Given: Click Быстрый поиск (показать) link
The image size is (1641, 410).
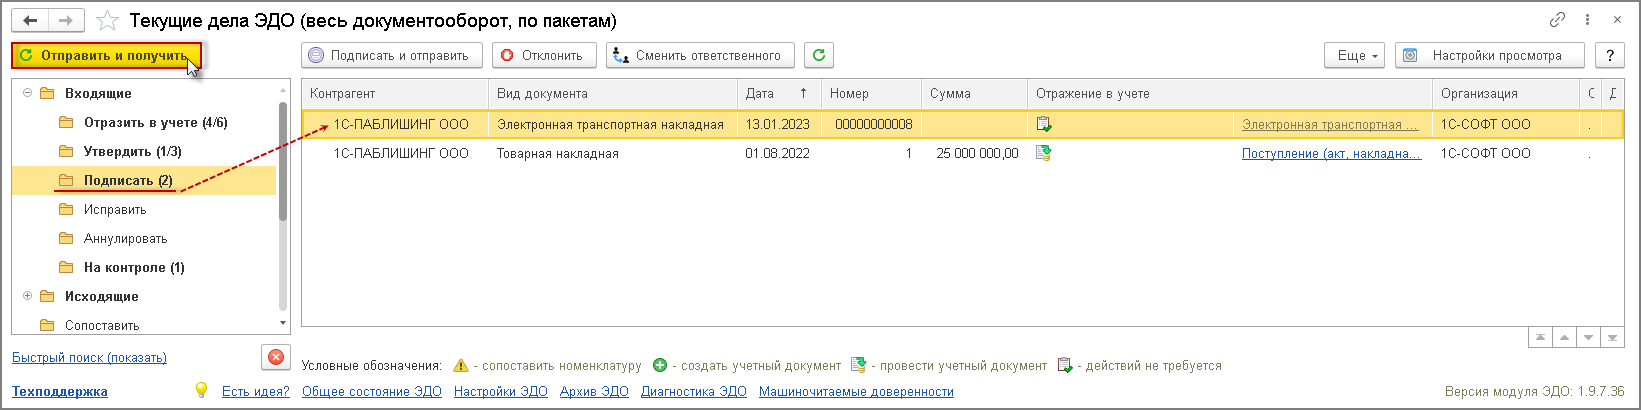Looking at the screenshot, I should point(89,358).
